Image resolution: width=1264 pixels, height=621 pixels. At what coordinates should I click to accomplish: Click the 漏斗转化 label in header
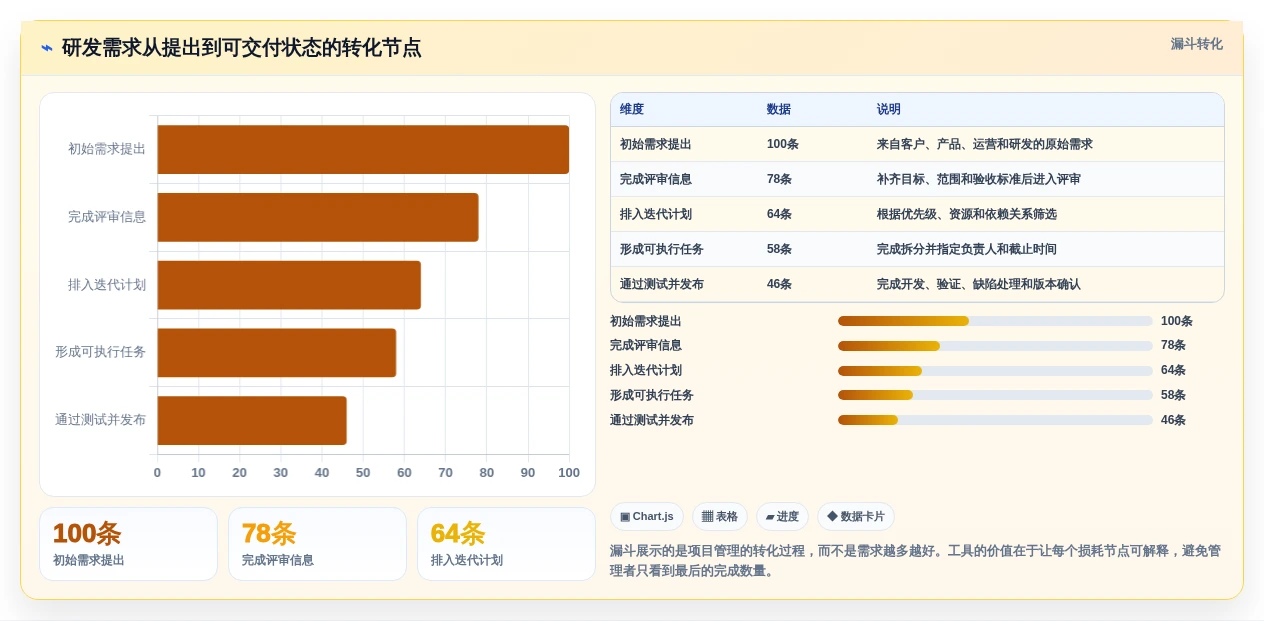pyautogui.click(x=1196, y=44)
